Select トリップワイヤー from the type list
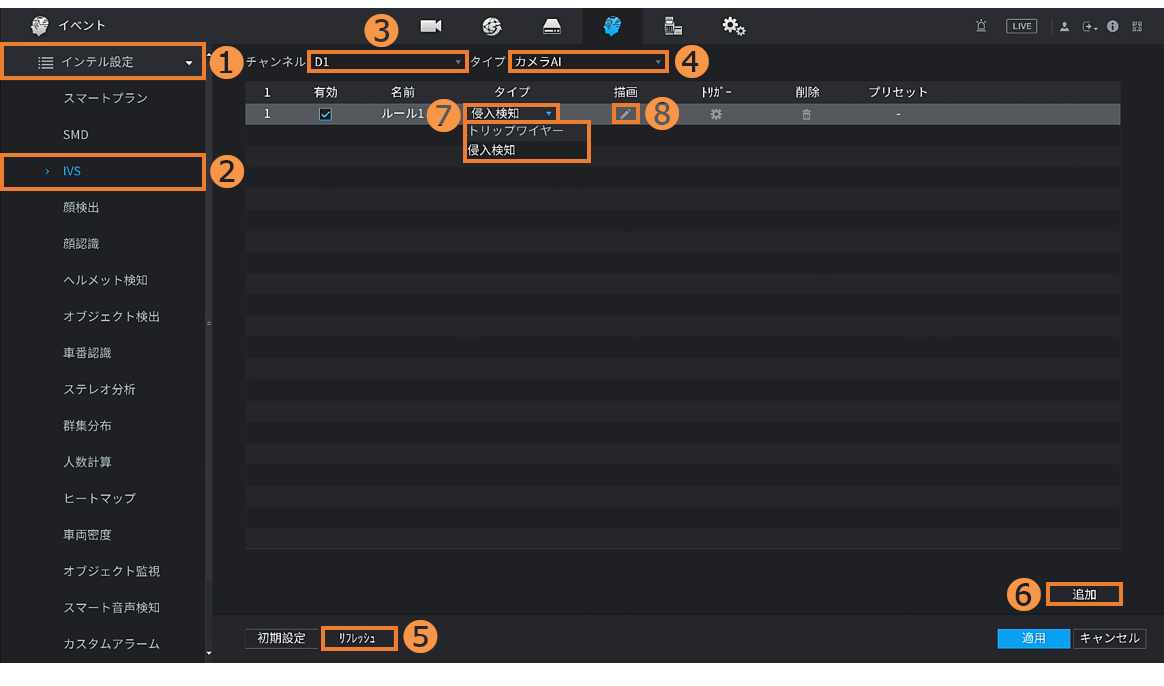Viewport: 1164px width, 686px height. 516,131
